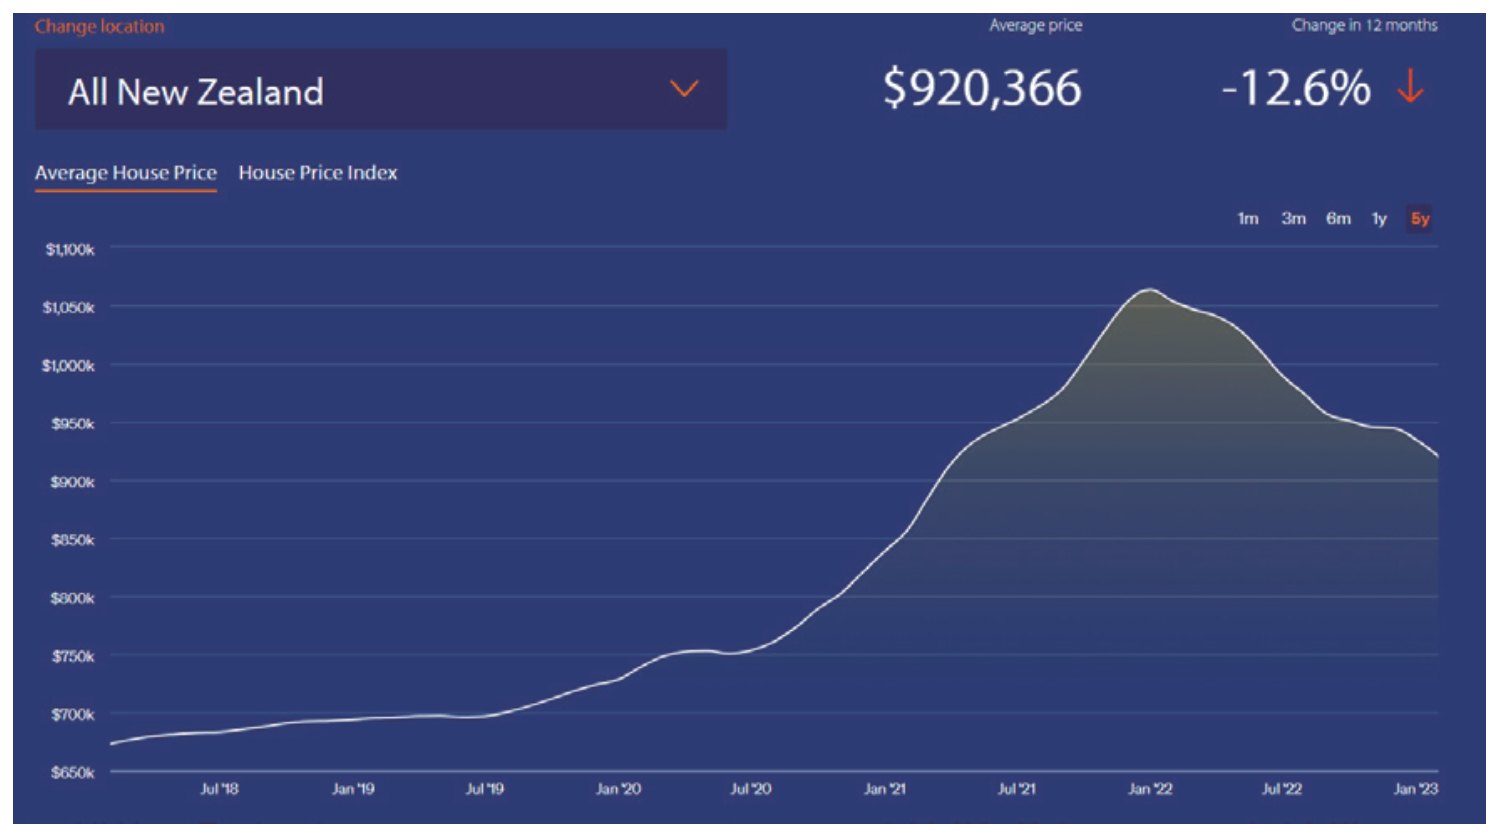
Task: Switch to House Price Index tab
Action: pyautogui.click(x=318, y=173)
